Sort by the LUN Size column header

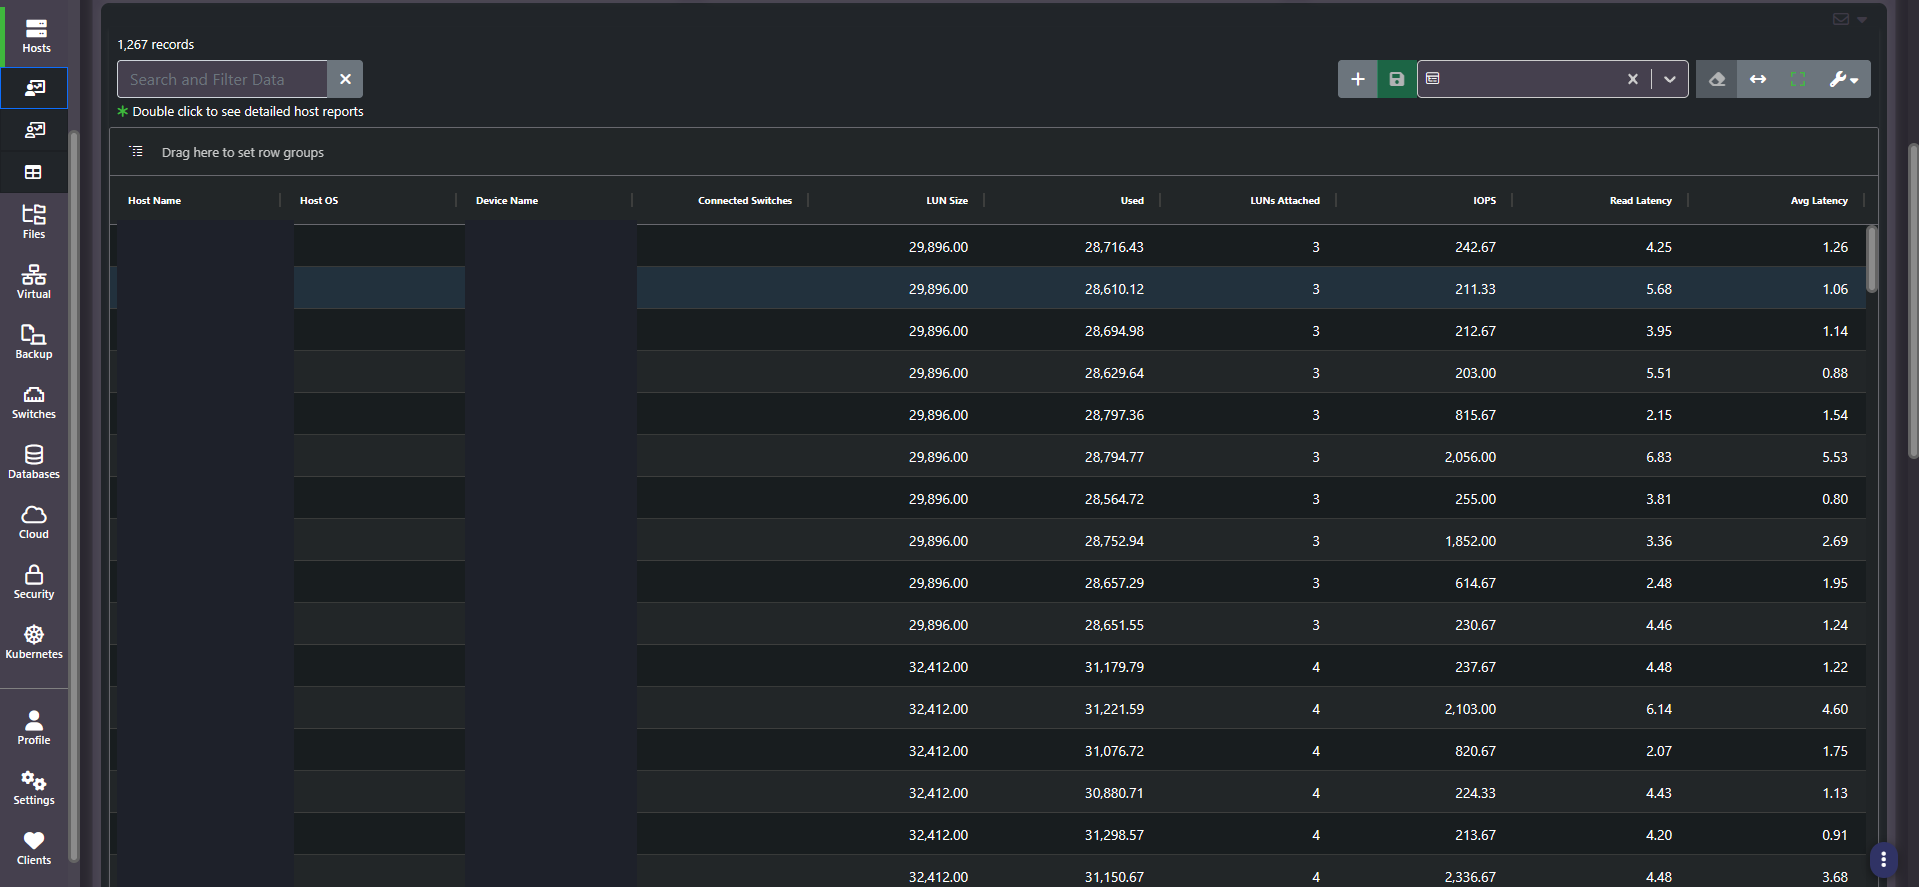coord(947,201)
